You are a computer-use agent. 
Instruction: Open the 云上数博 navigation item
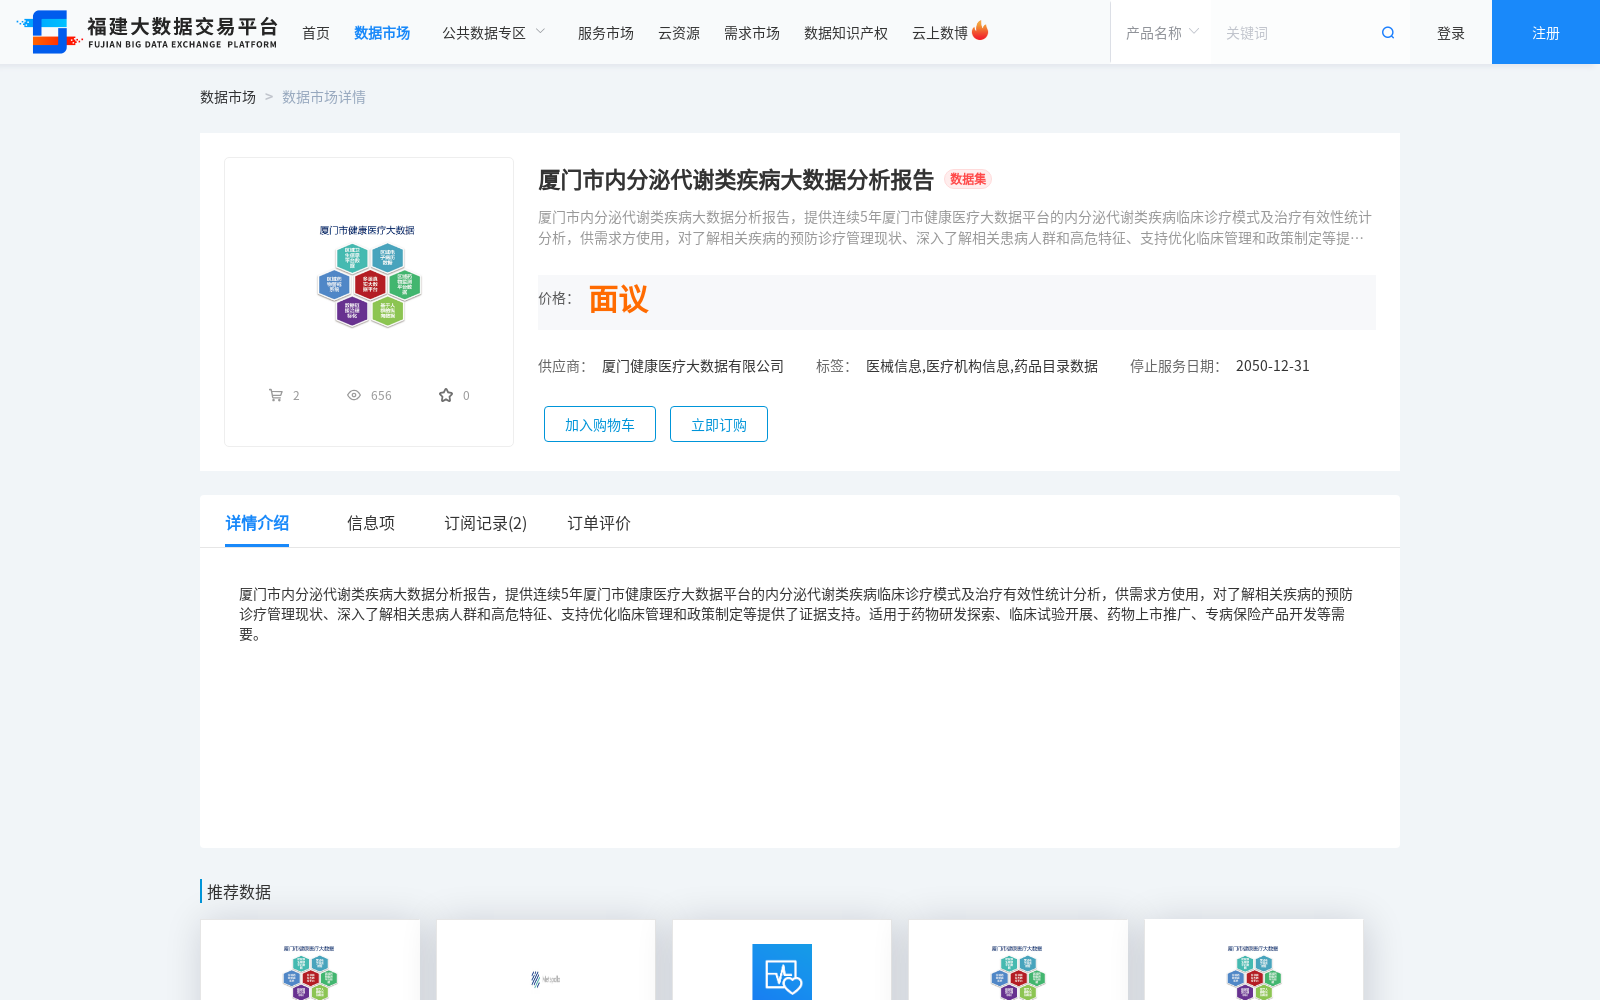(940, 33)
